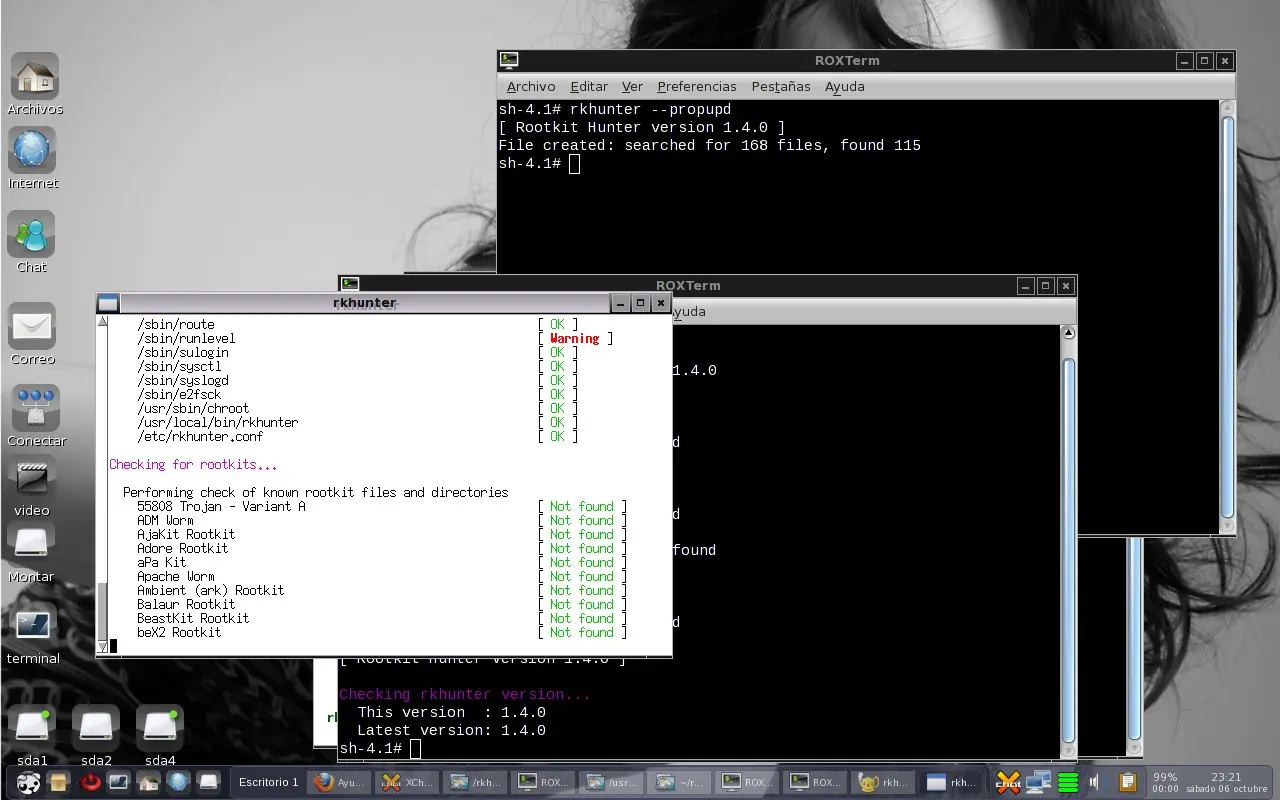This screenshot has height=800, width=1280.
Task: Click the drive launcher icon in taskbar
Action: (x=208, y=782)
